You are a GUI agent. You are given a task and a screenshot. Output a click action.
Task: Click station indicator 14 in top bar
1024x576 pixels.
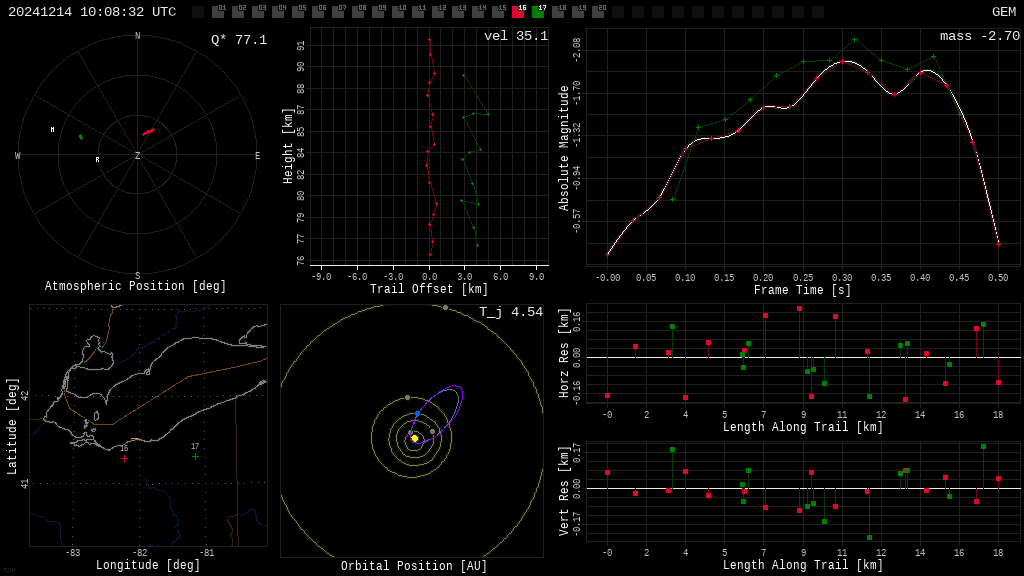pos(478,11)
